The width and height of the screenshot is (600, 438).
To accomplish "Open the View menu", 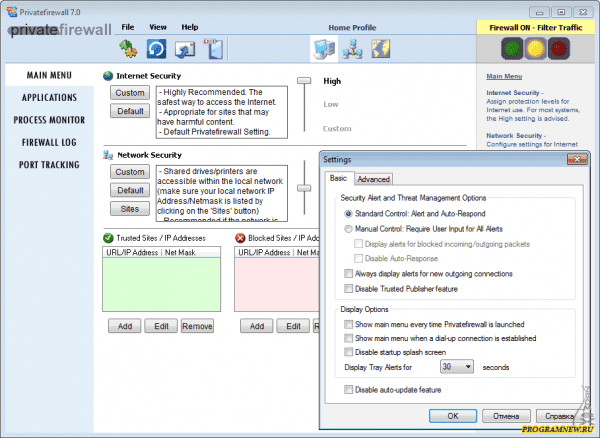I will 158,27.
